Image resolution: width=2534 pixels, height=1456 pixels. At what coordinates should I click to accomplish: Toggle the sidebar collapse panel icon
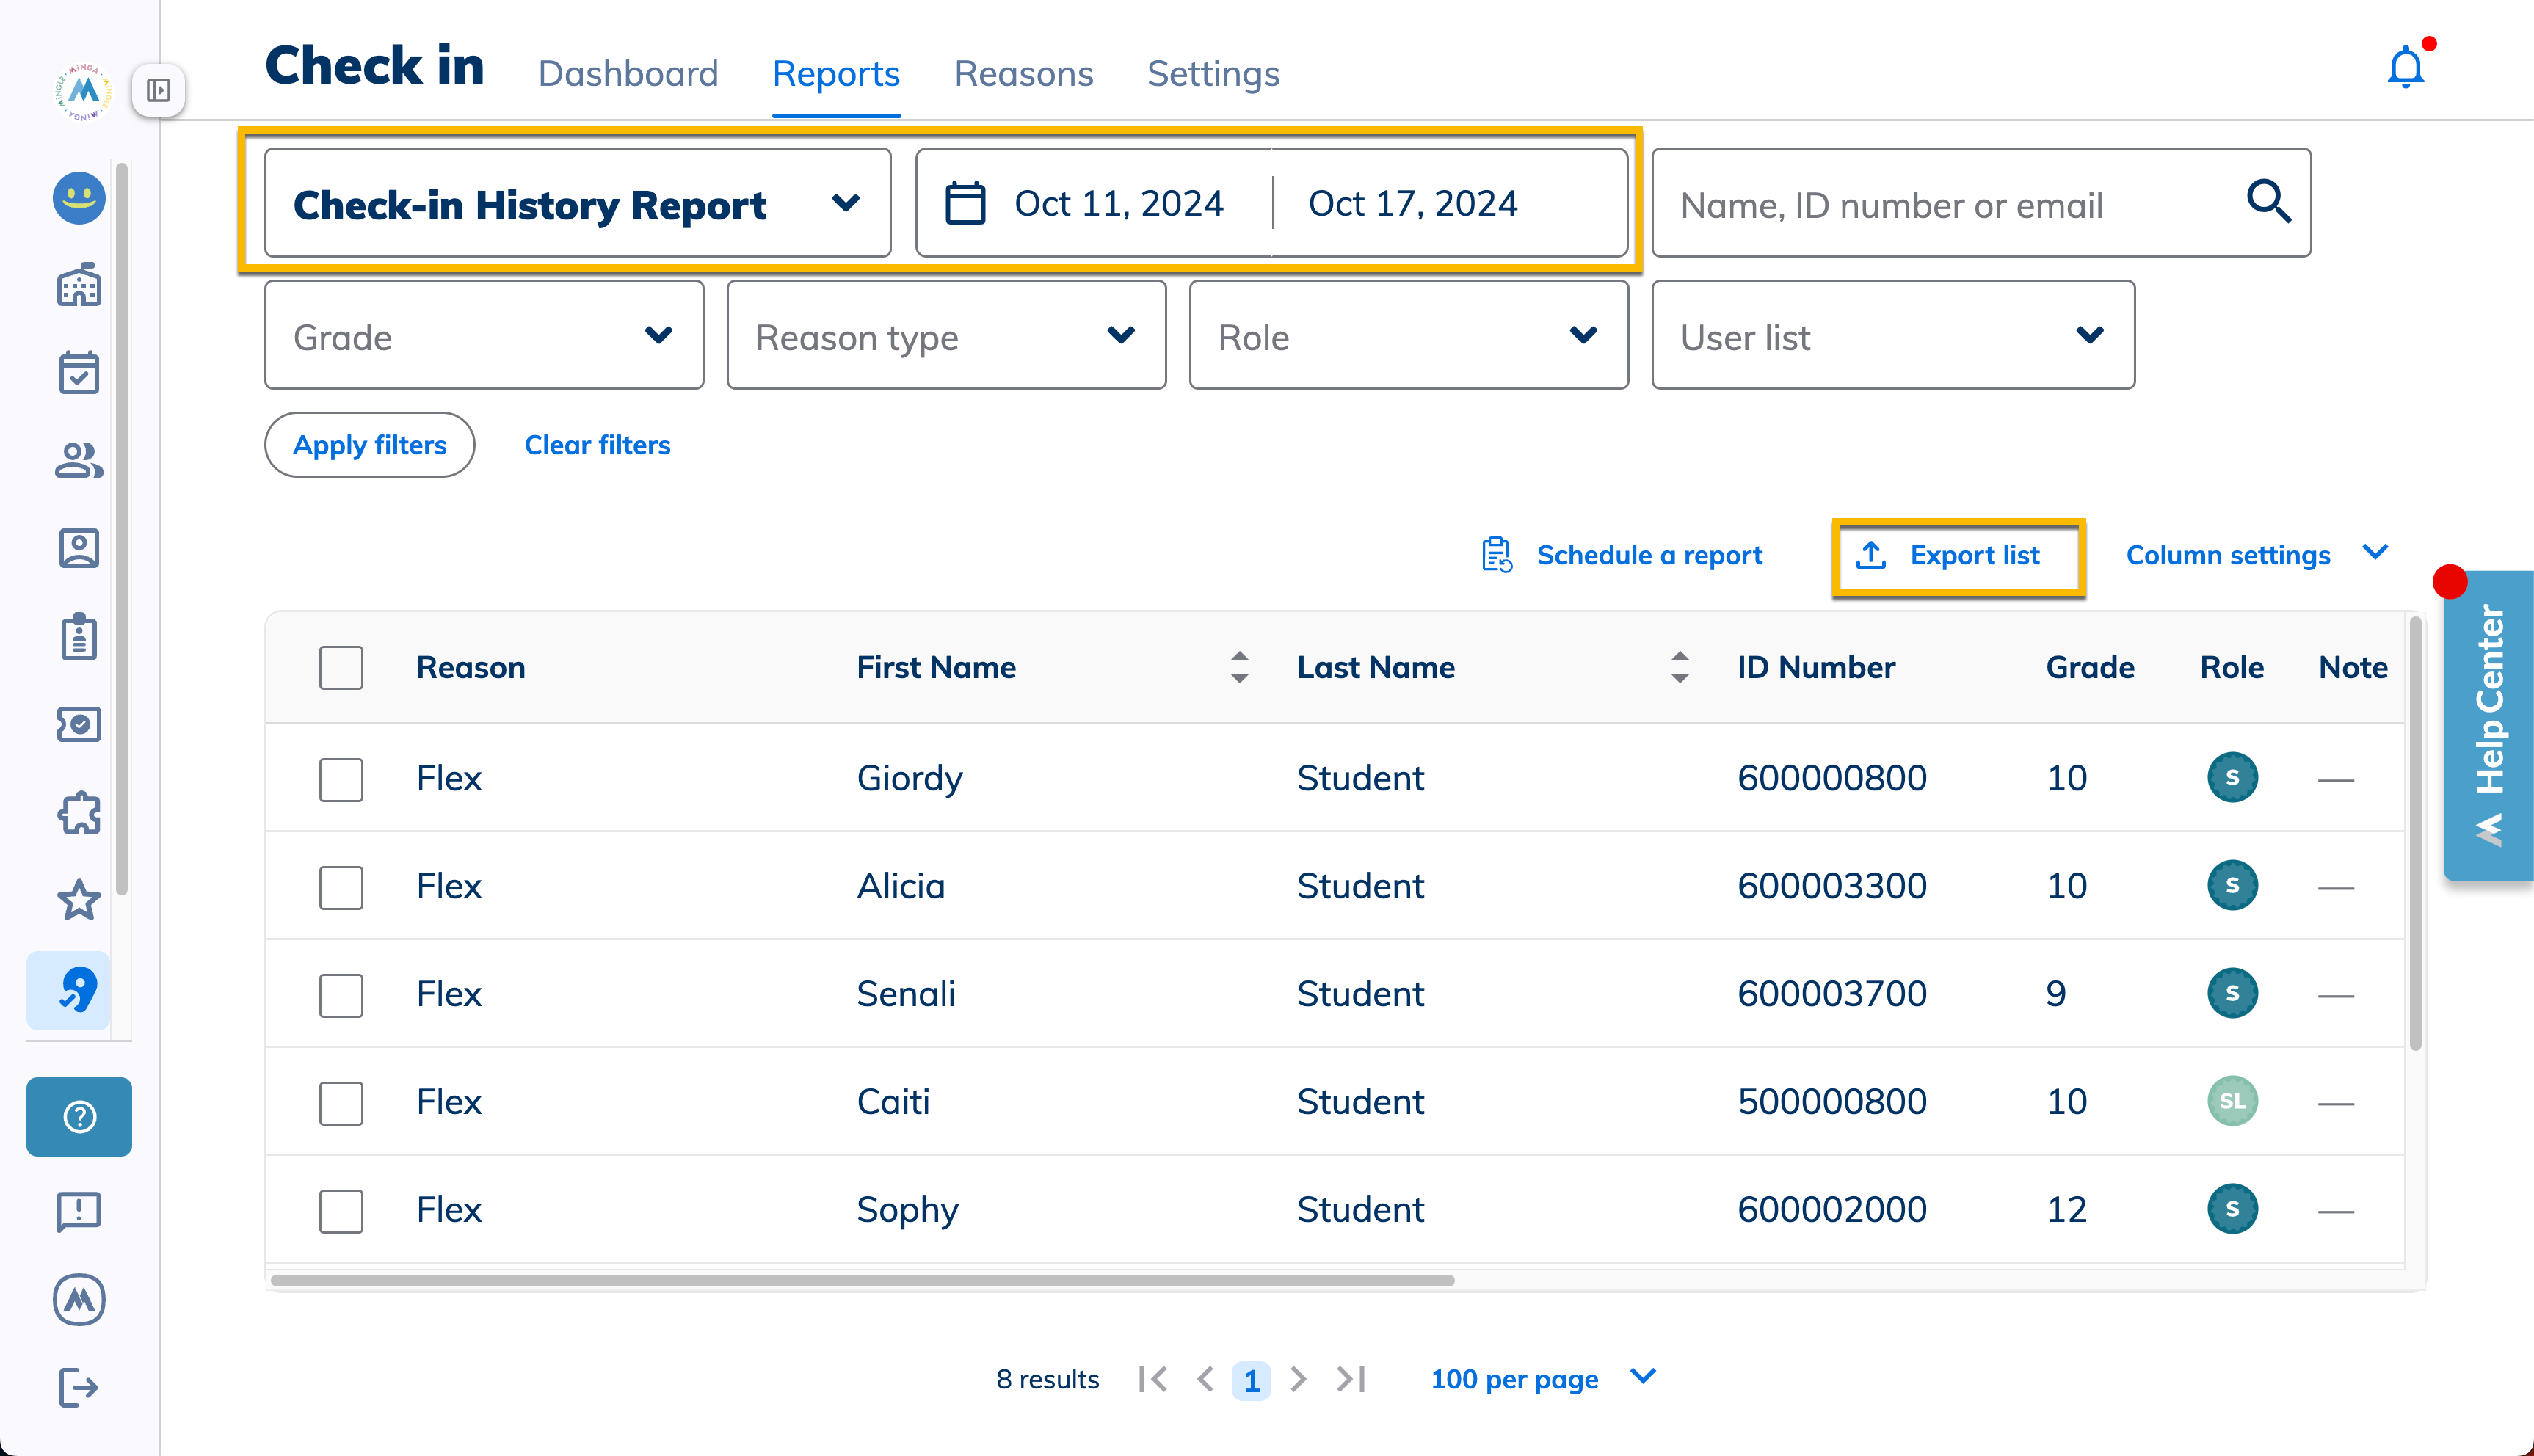click(x=158, y=91)
